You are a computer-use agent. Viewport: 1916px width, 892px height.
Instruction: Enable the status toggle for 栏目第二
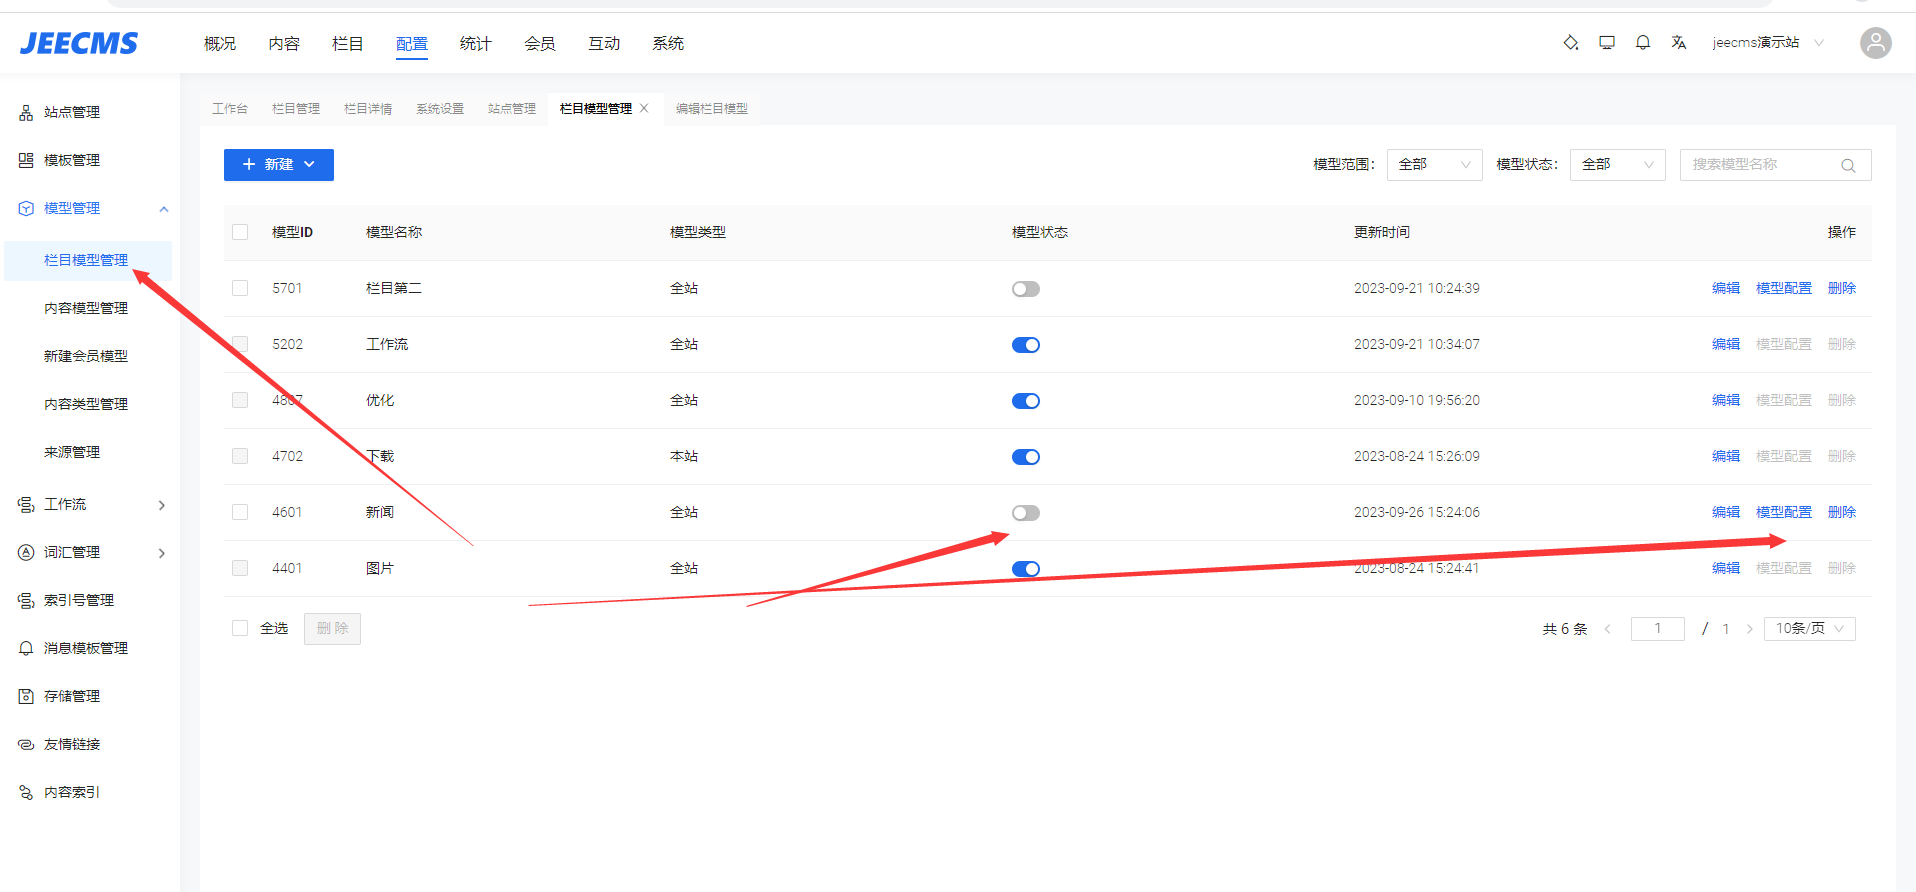pyautogui.click(x=1025, y=289)
